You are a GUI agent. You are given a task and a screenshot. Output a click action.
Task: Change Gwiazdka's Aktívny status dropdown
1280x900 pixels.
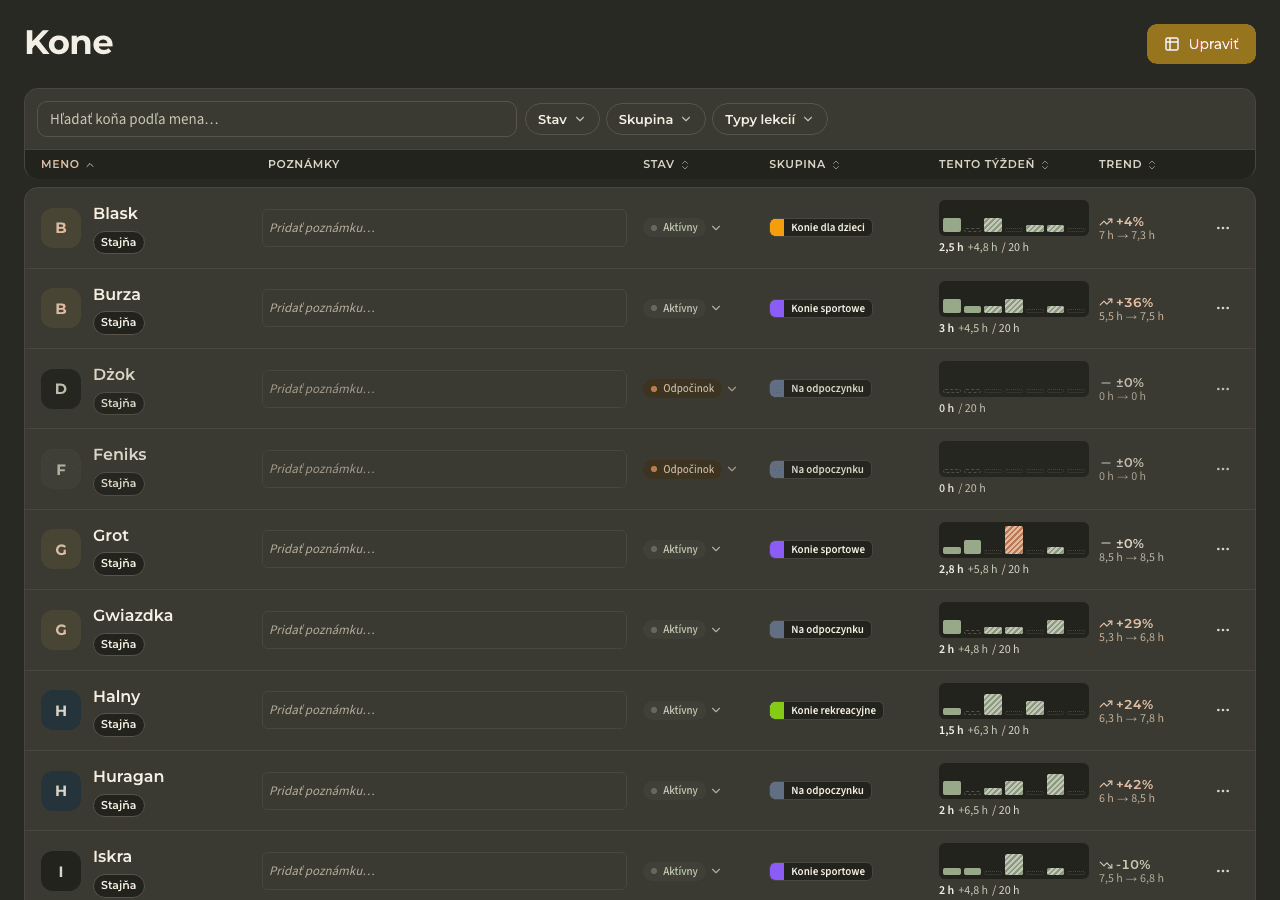(x=683, y=630)
